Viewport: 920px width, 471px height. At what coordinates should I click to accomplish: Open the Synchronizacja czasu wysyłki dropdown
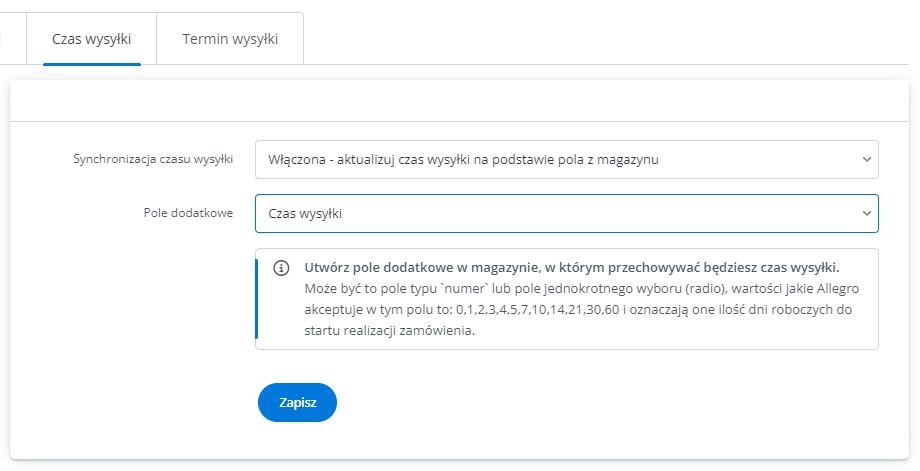(567, 159)
